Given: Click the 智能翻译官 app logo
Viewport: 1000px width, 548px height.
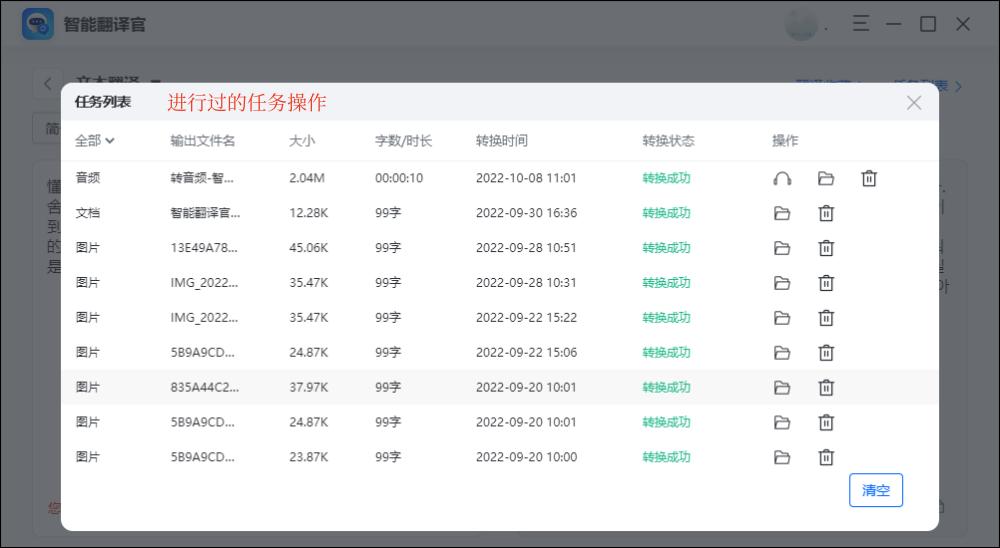Looking at the screenshot, I should [38, 24].
